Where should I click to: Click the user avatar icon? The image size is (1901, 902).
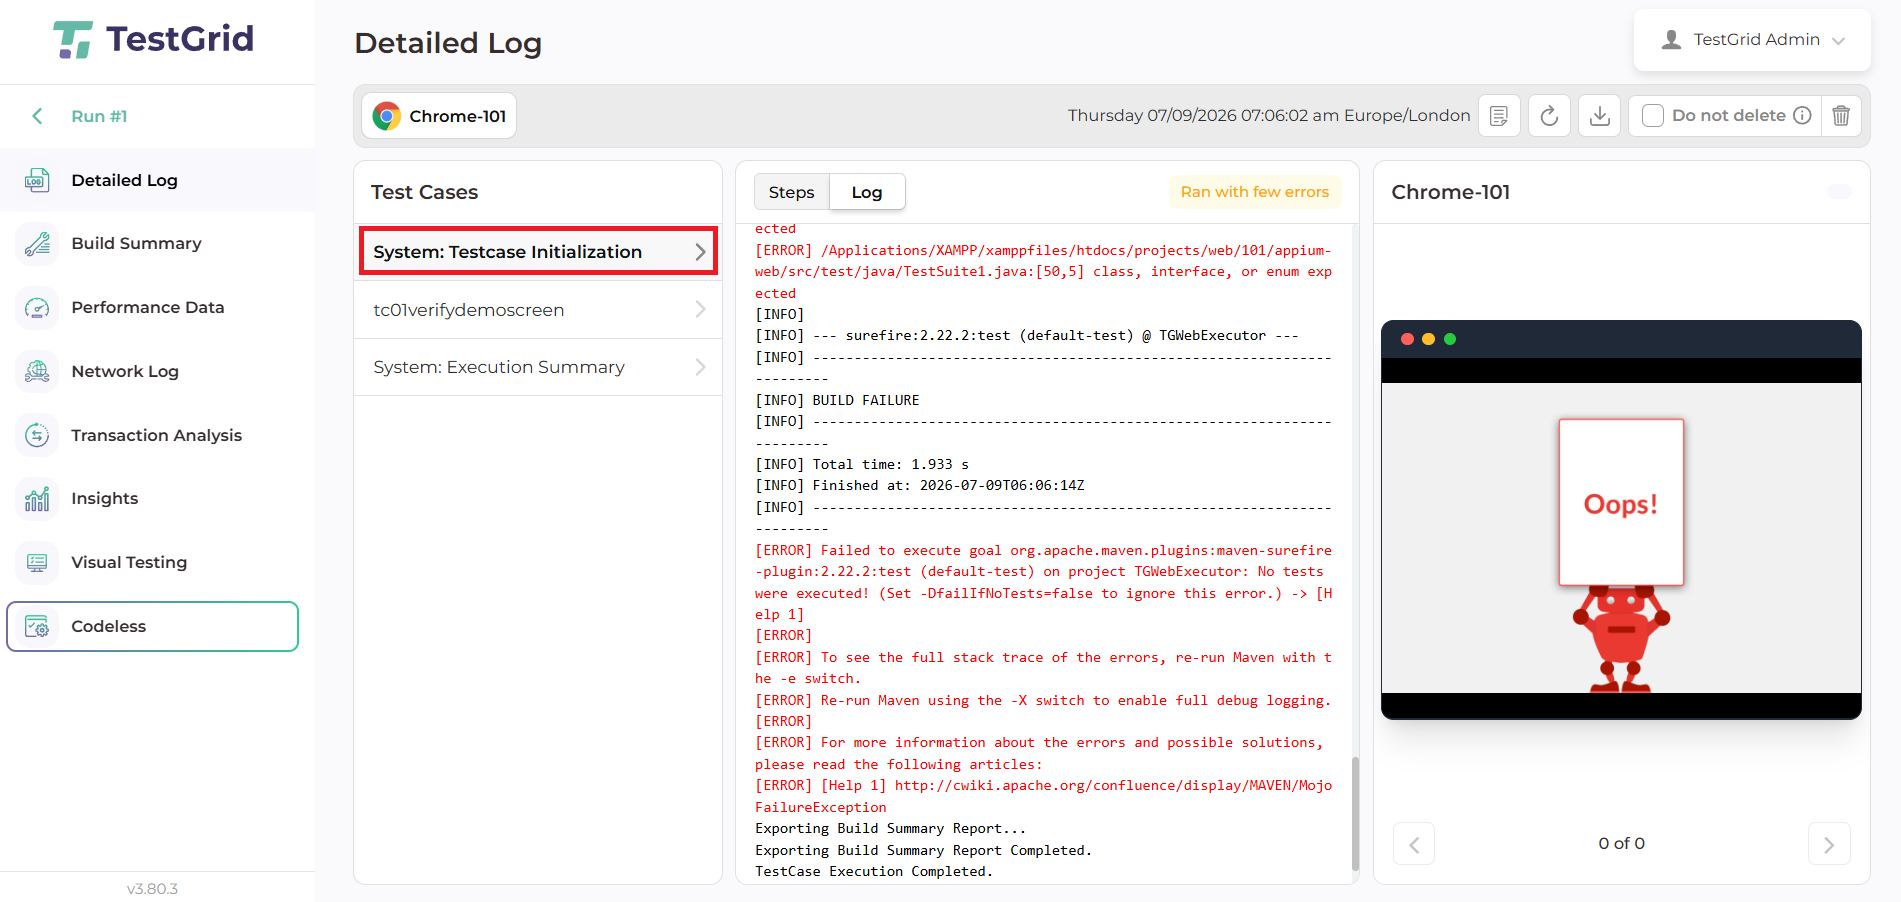tap(1671, 40)
